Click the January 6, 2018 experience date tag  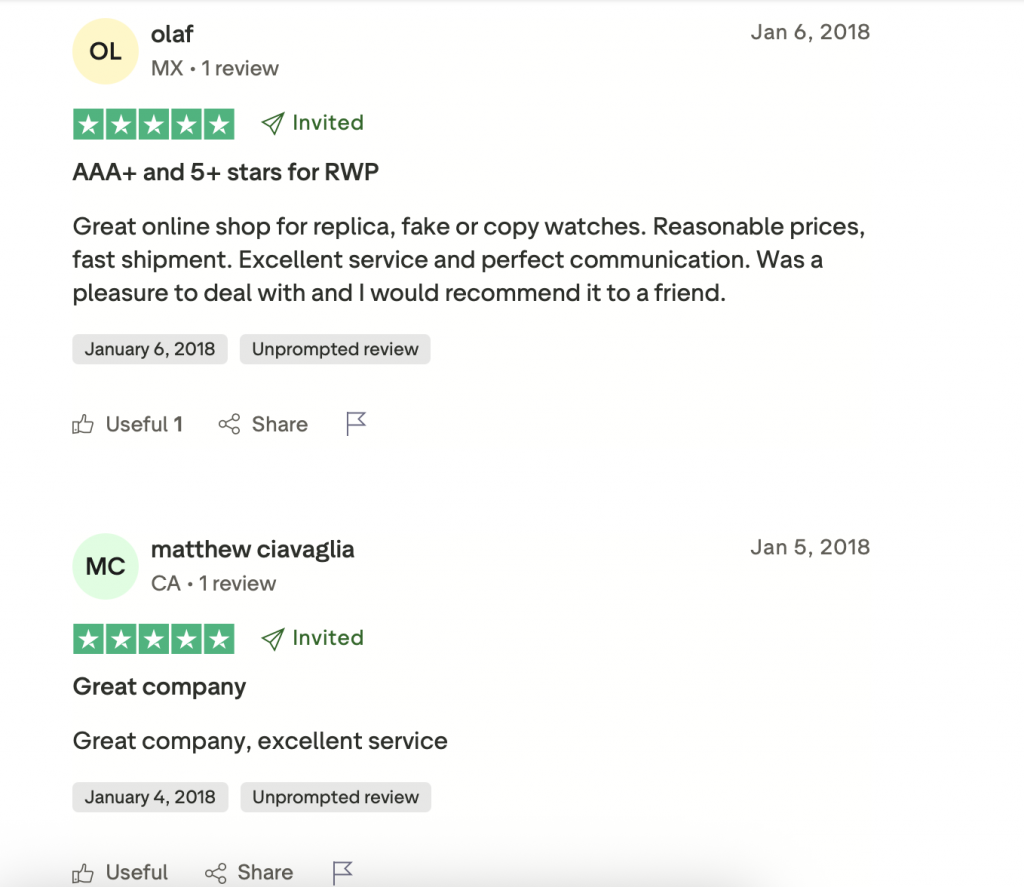click(x=150, y=349)
